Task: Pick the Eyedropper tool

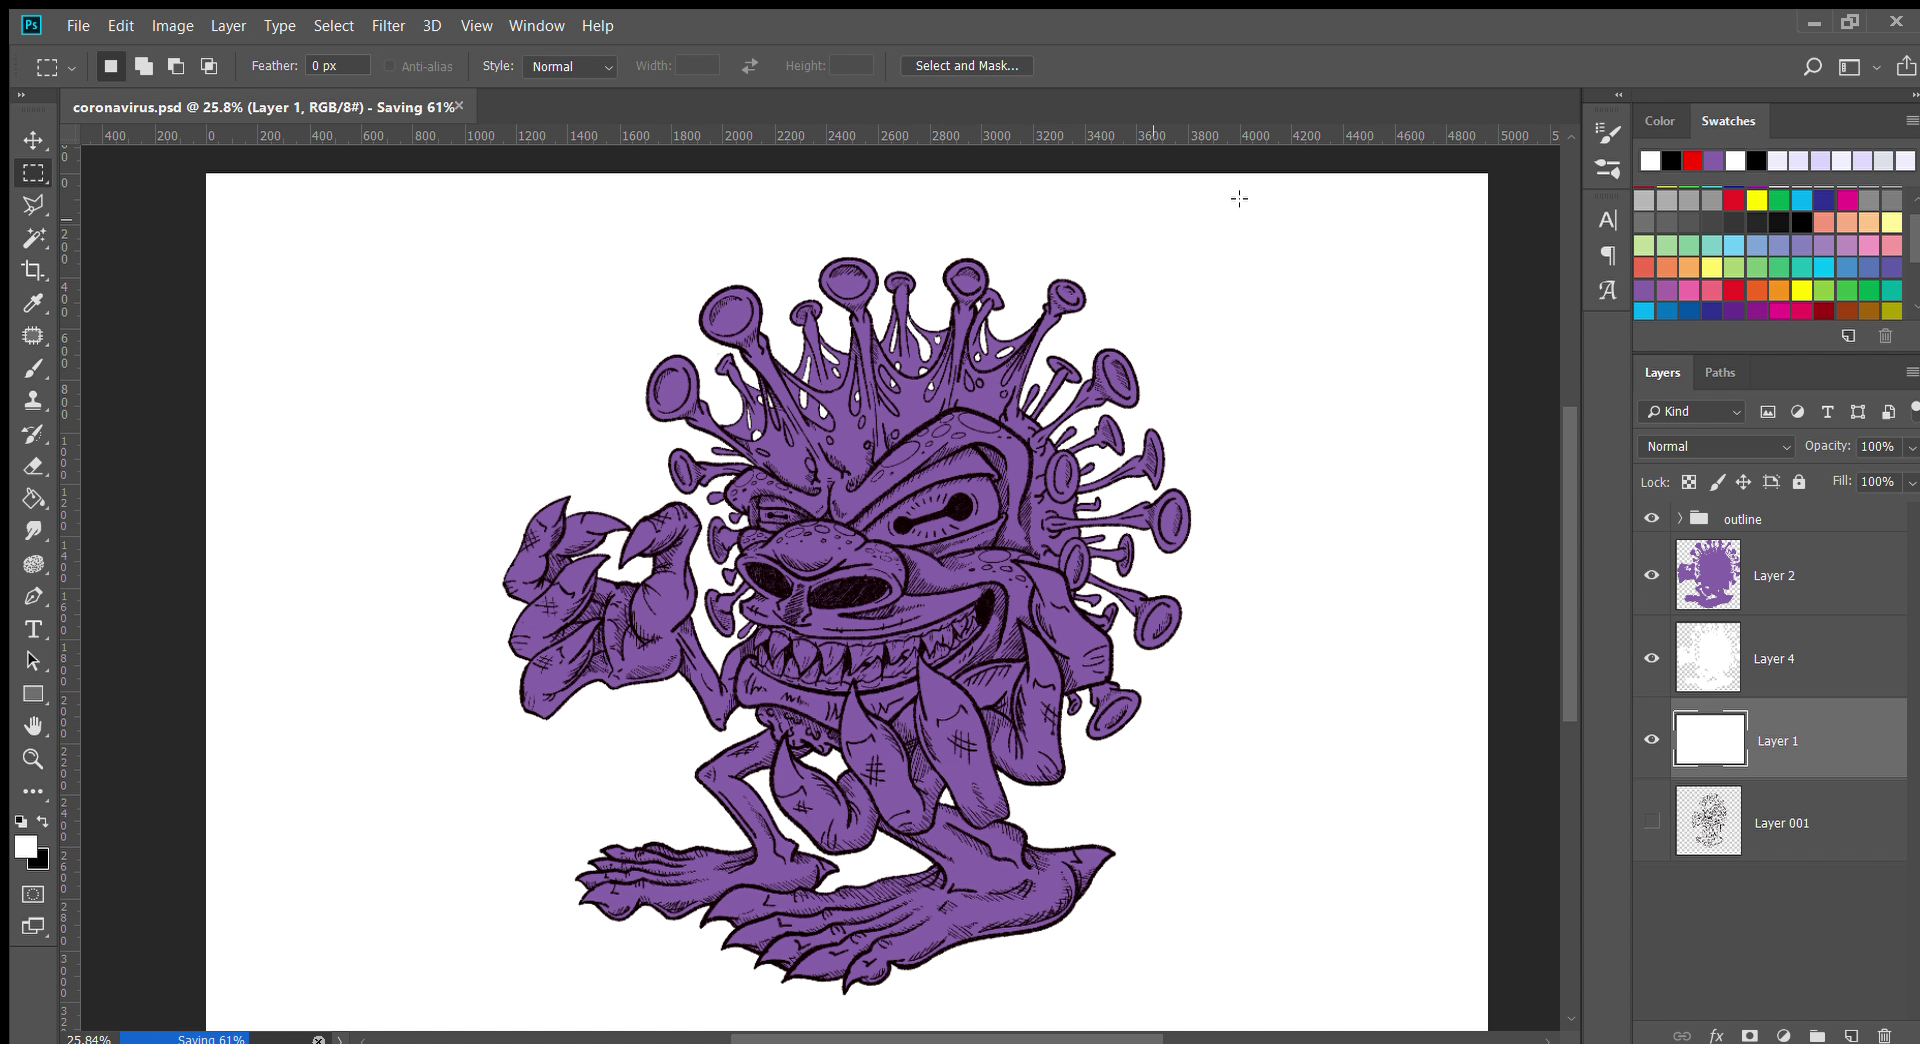Action: pyautogui.click(x=33, y=303)
